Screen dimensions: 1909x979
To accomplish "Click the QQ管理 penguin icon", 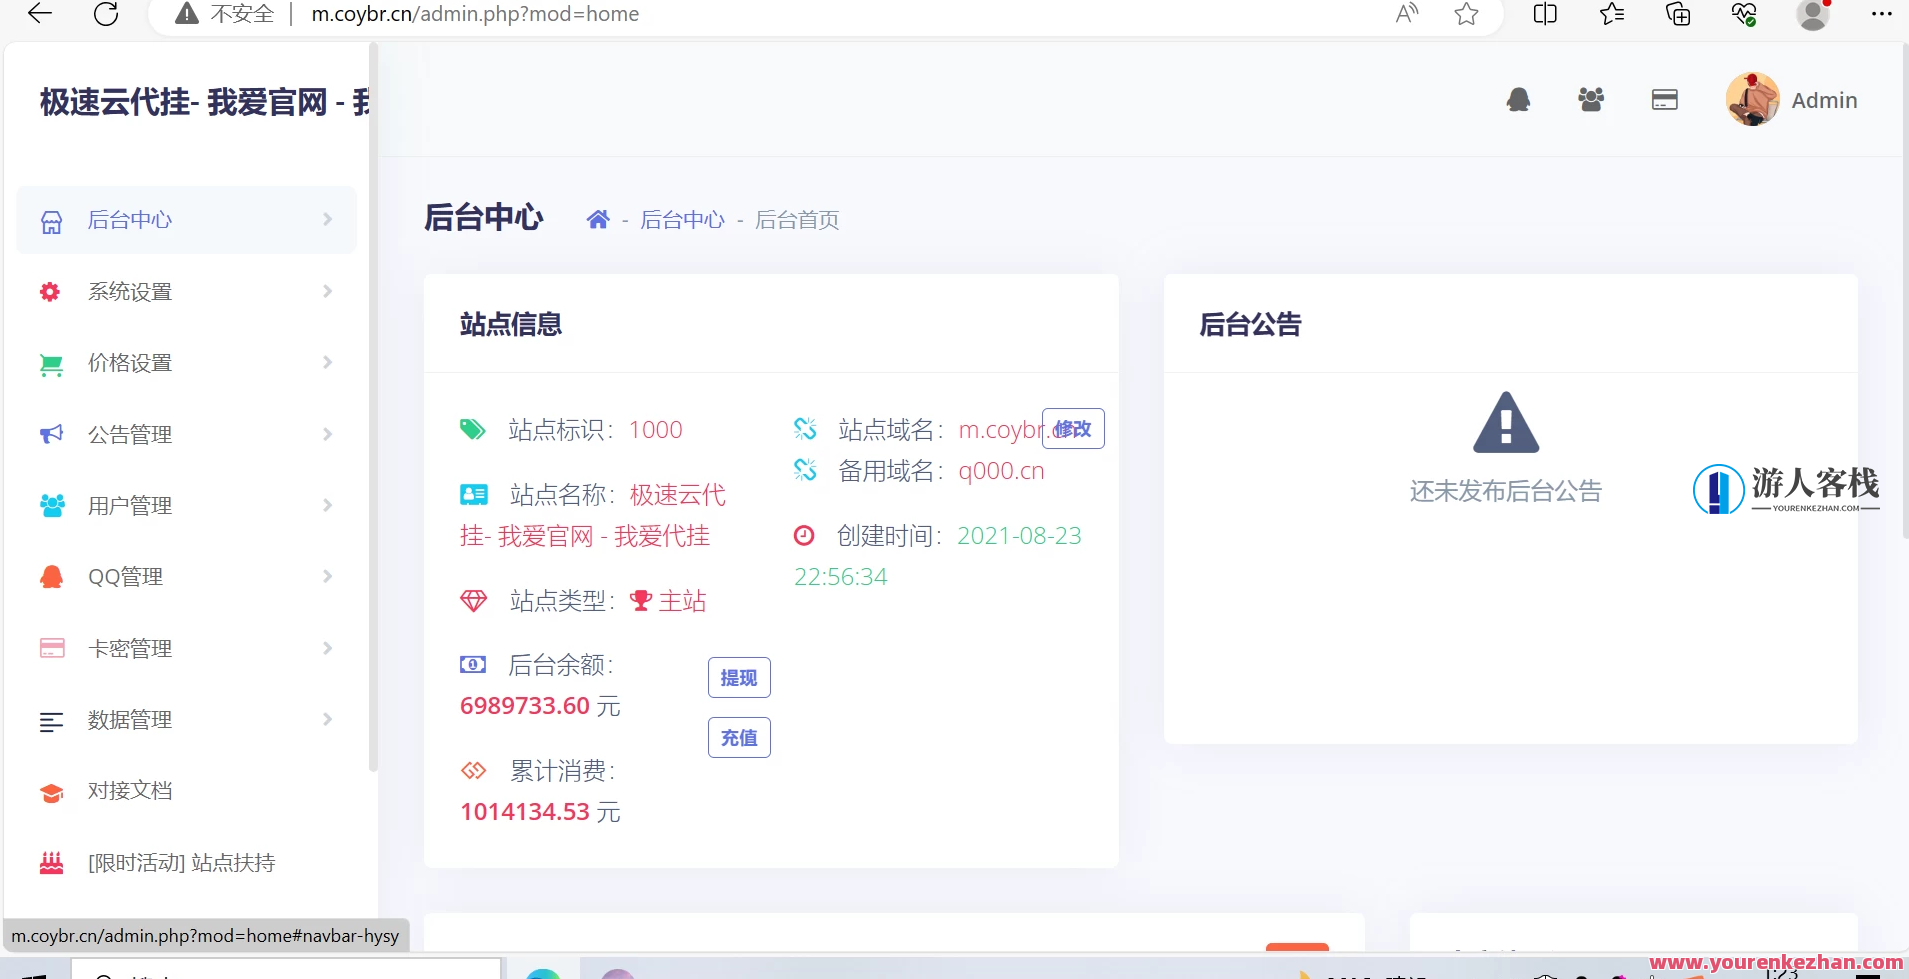I will point(50,576).
